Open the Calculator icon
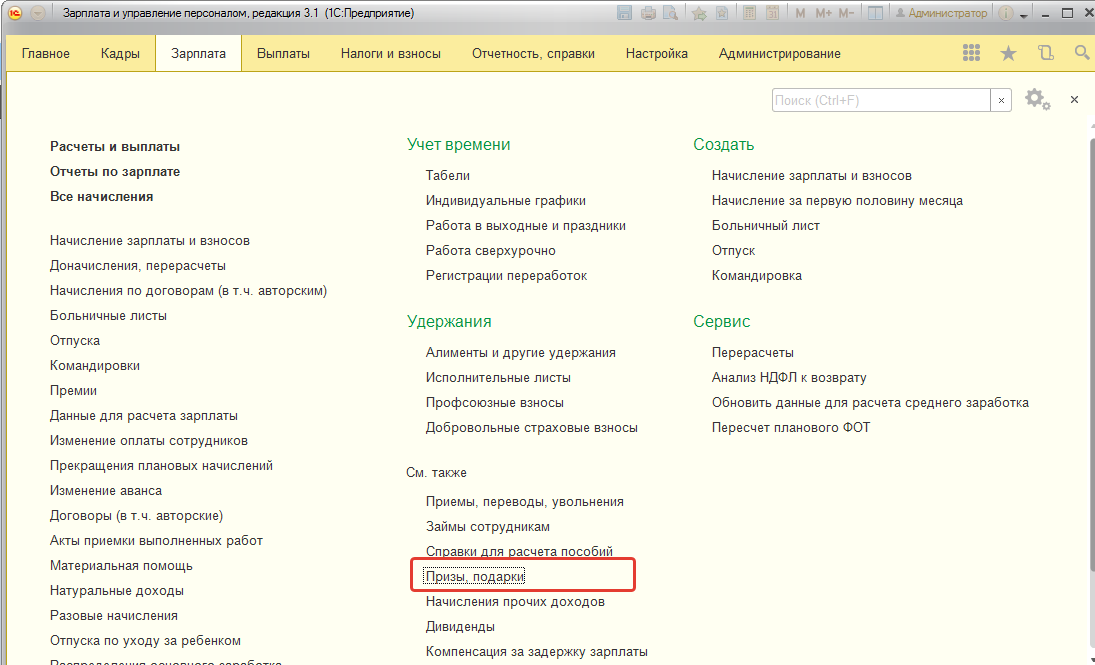Image resolution: width=1095 pixels, height=665 pixels. click(749, 13)
